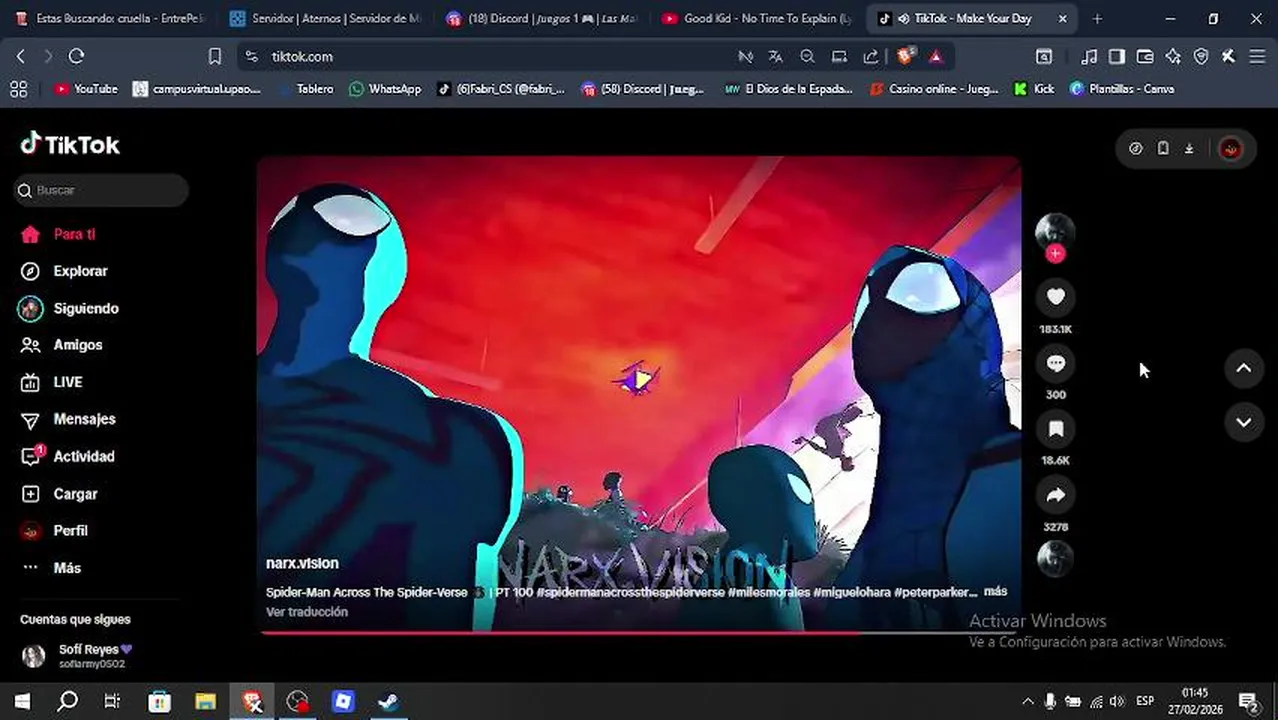Open the narx.vision username link
This screenshot has height=720, width=1278.
[302, 563]
